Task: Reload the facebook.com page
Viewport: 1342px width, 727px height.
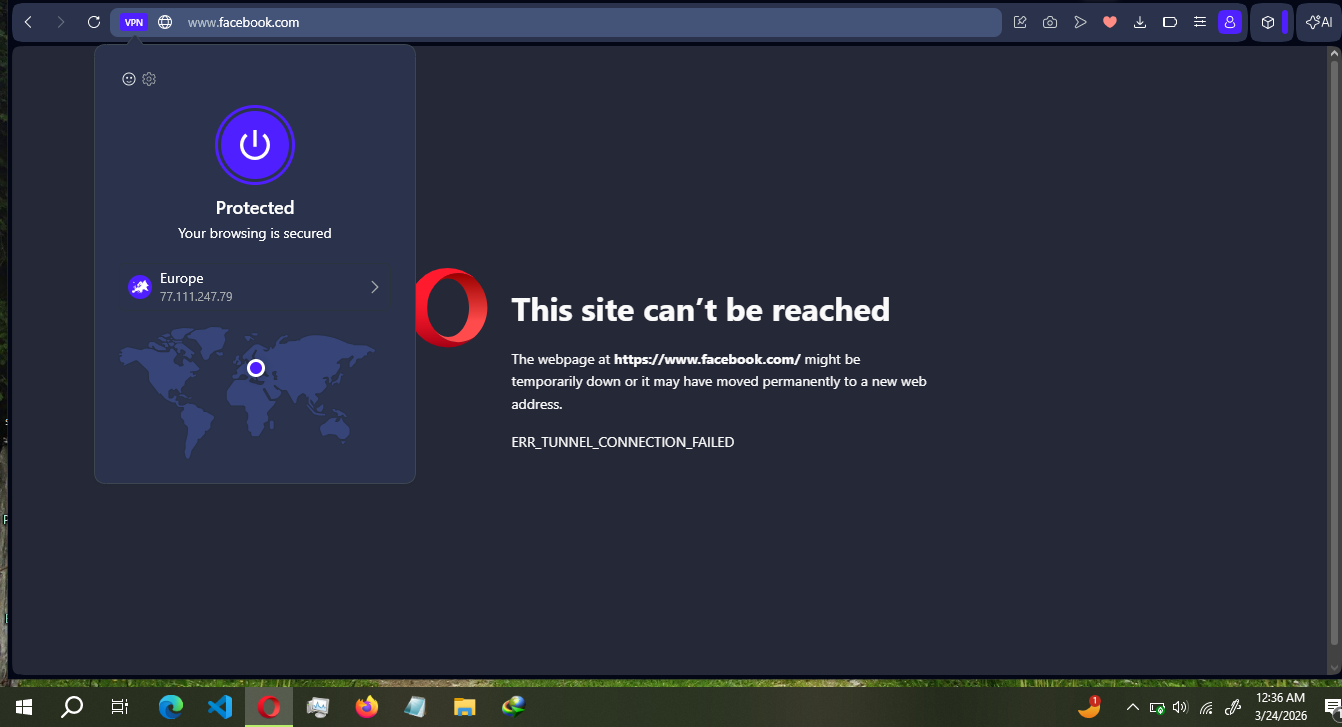Action: (93, 21)
